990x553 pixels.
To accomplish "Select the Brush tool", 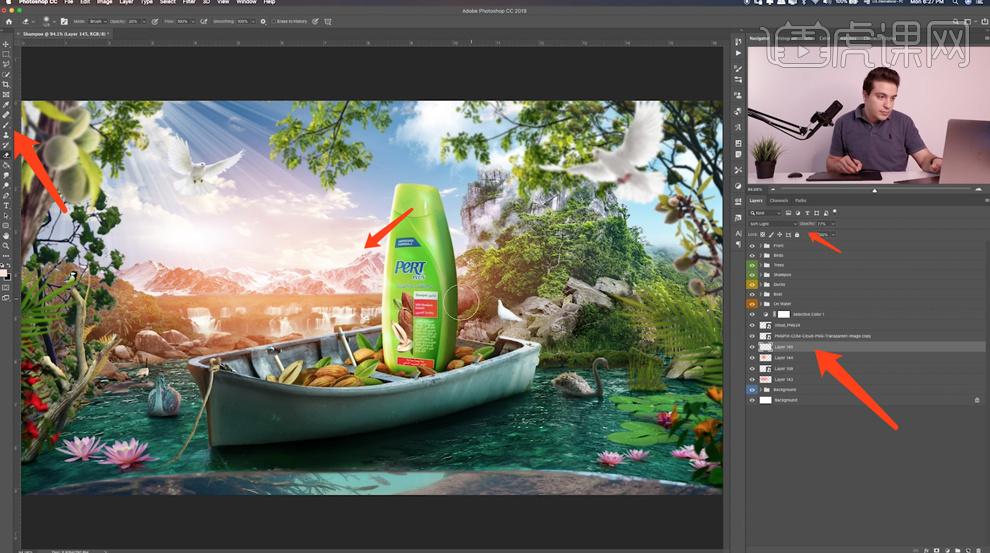I will (6, 125).
